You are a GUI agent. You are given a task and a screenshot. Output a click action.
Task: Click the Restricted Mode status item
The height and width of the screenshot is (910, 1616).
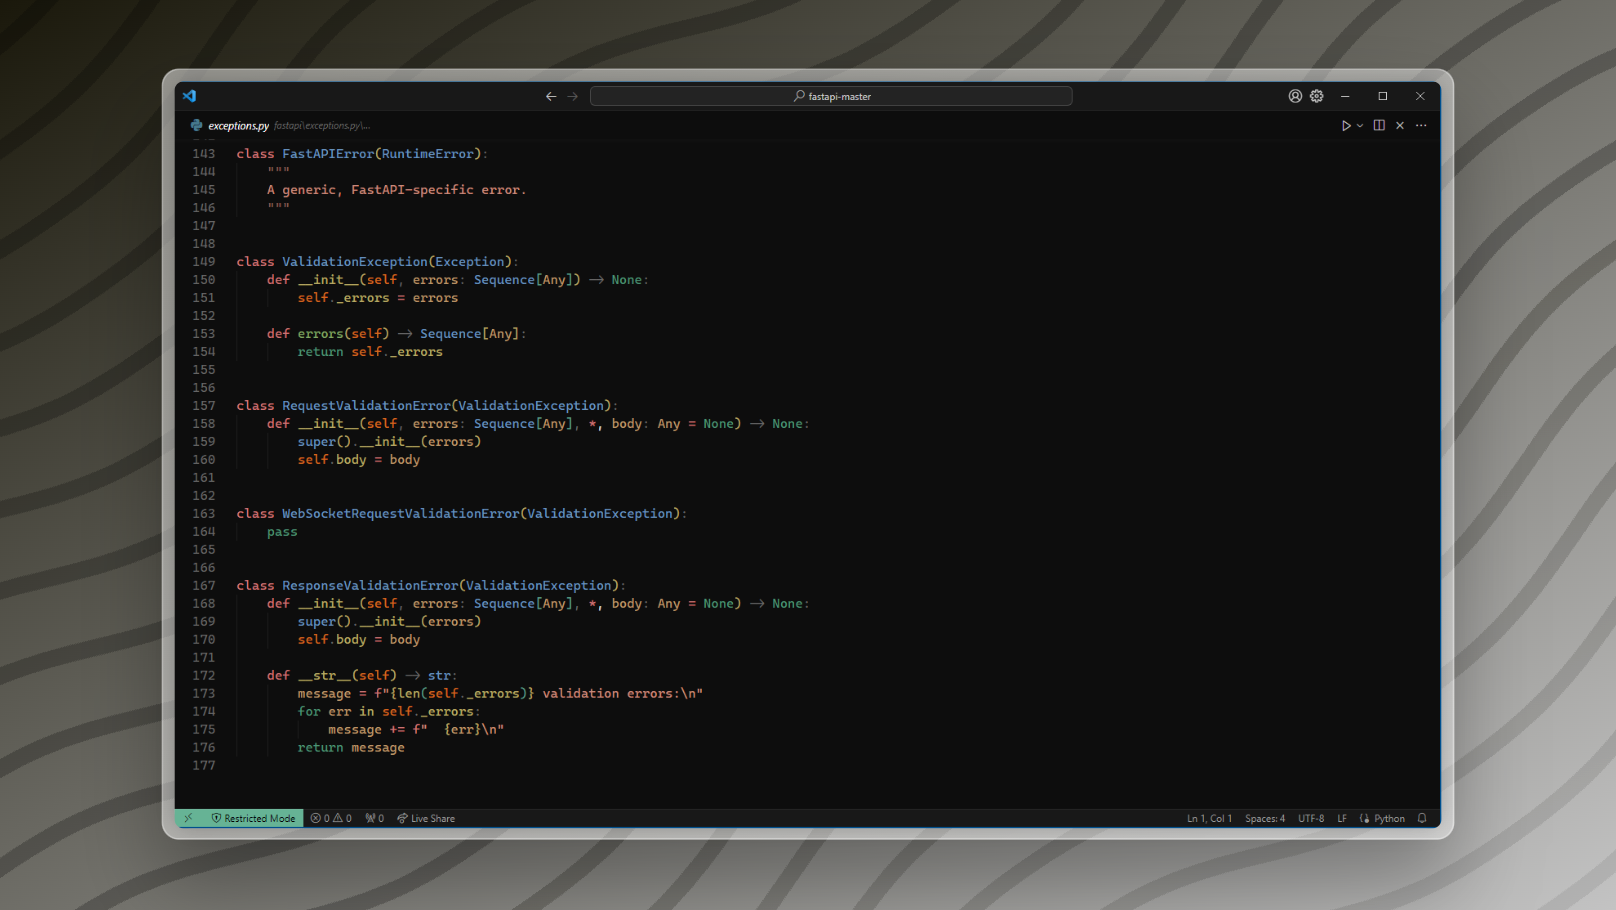pos(253,818)
